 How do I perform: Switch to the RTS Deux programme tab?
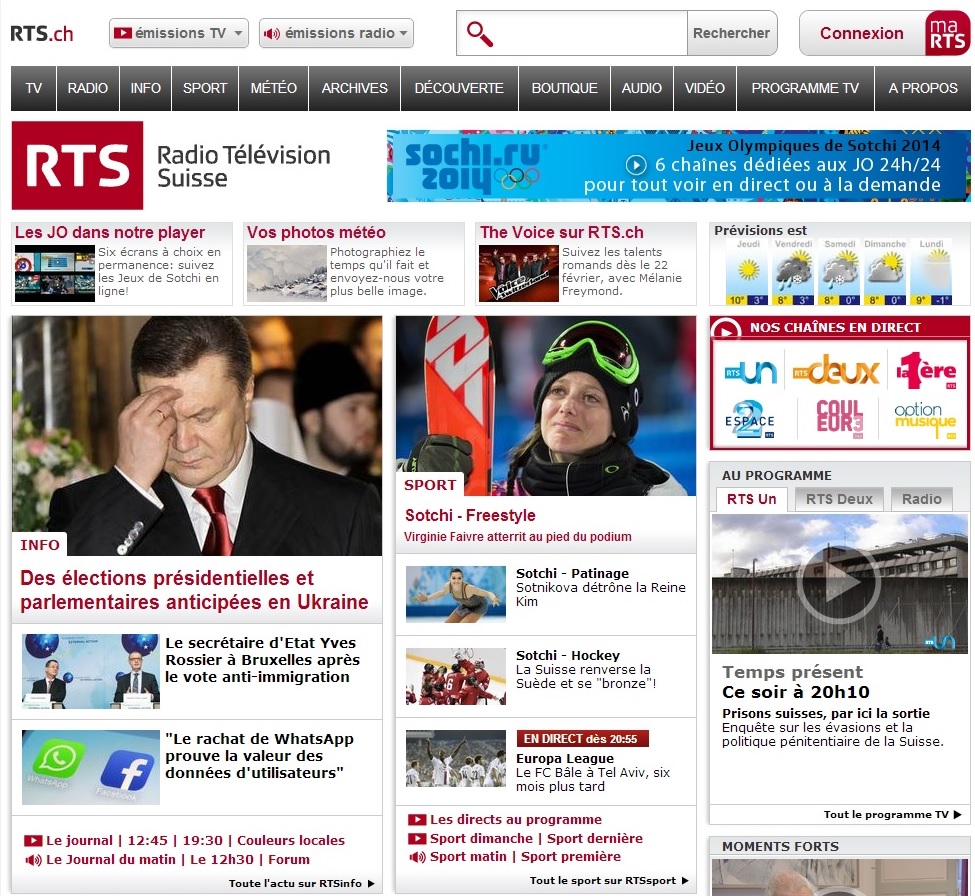tap(839, 499)
